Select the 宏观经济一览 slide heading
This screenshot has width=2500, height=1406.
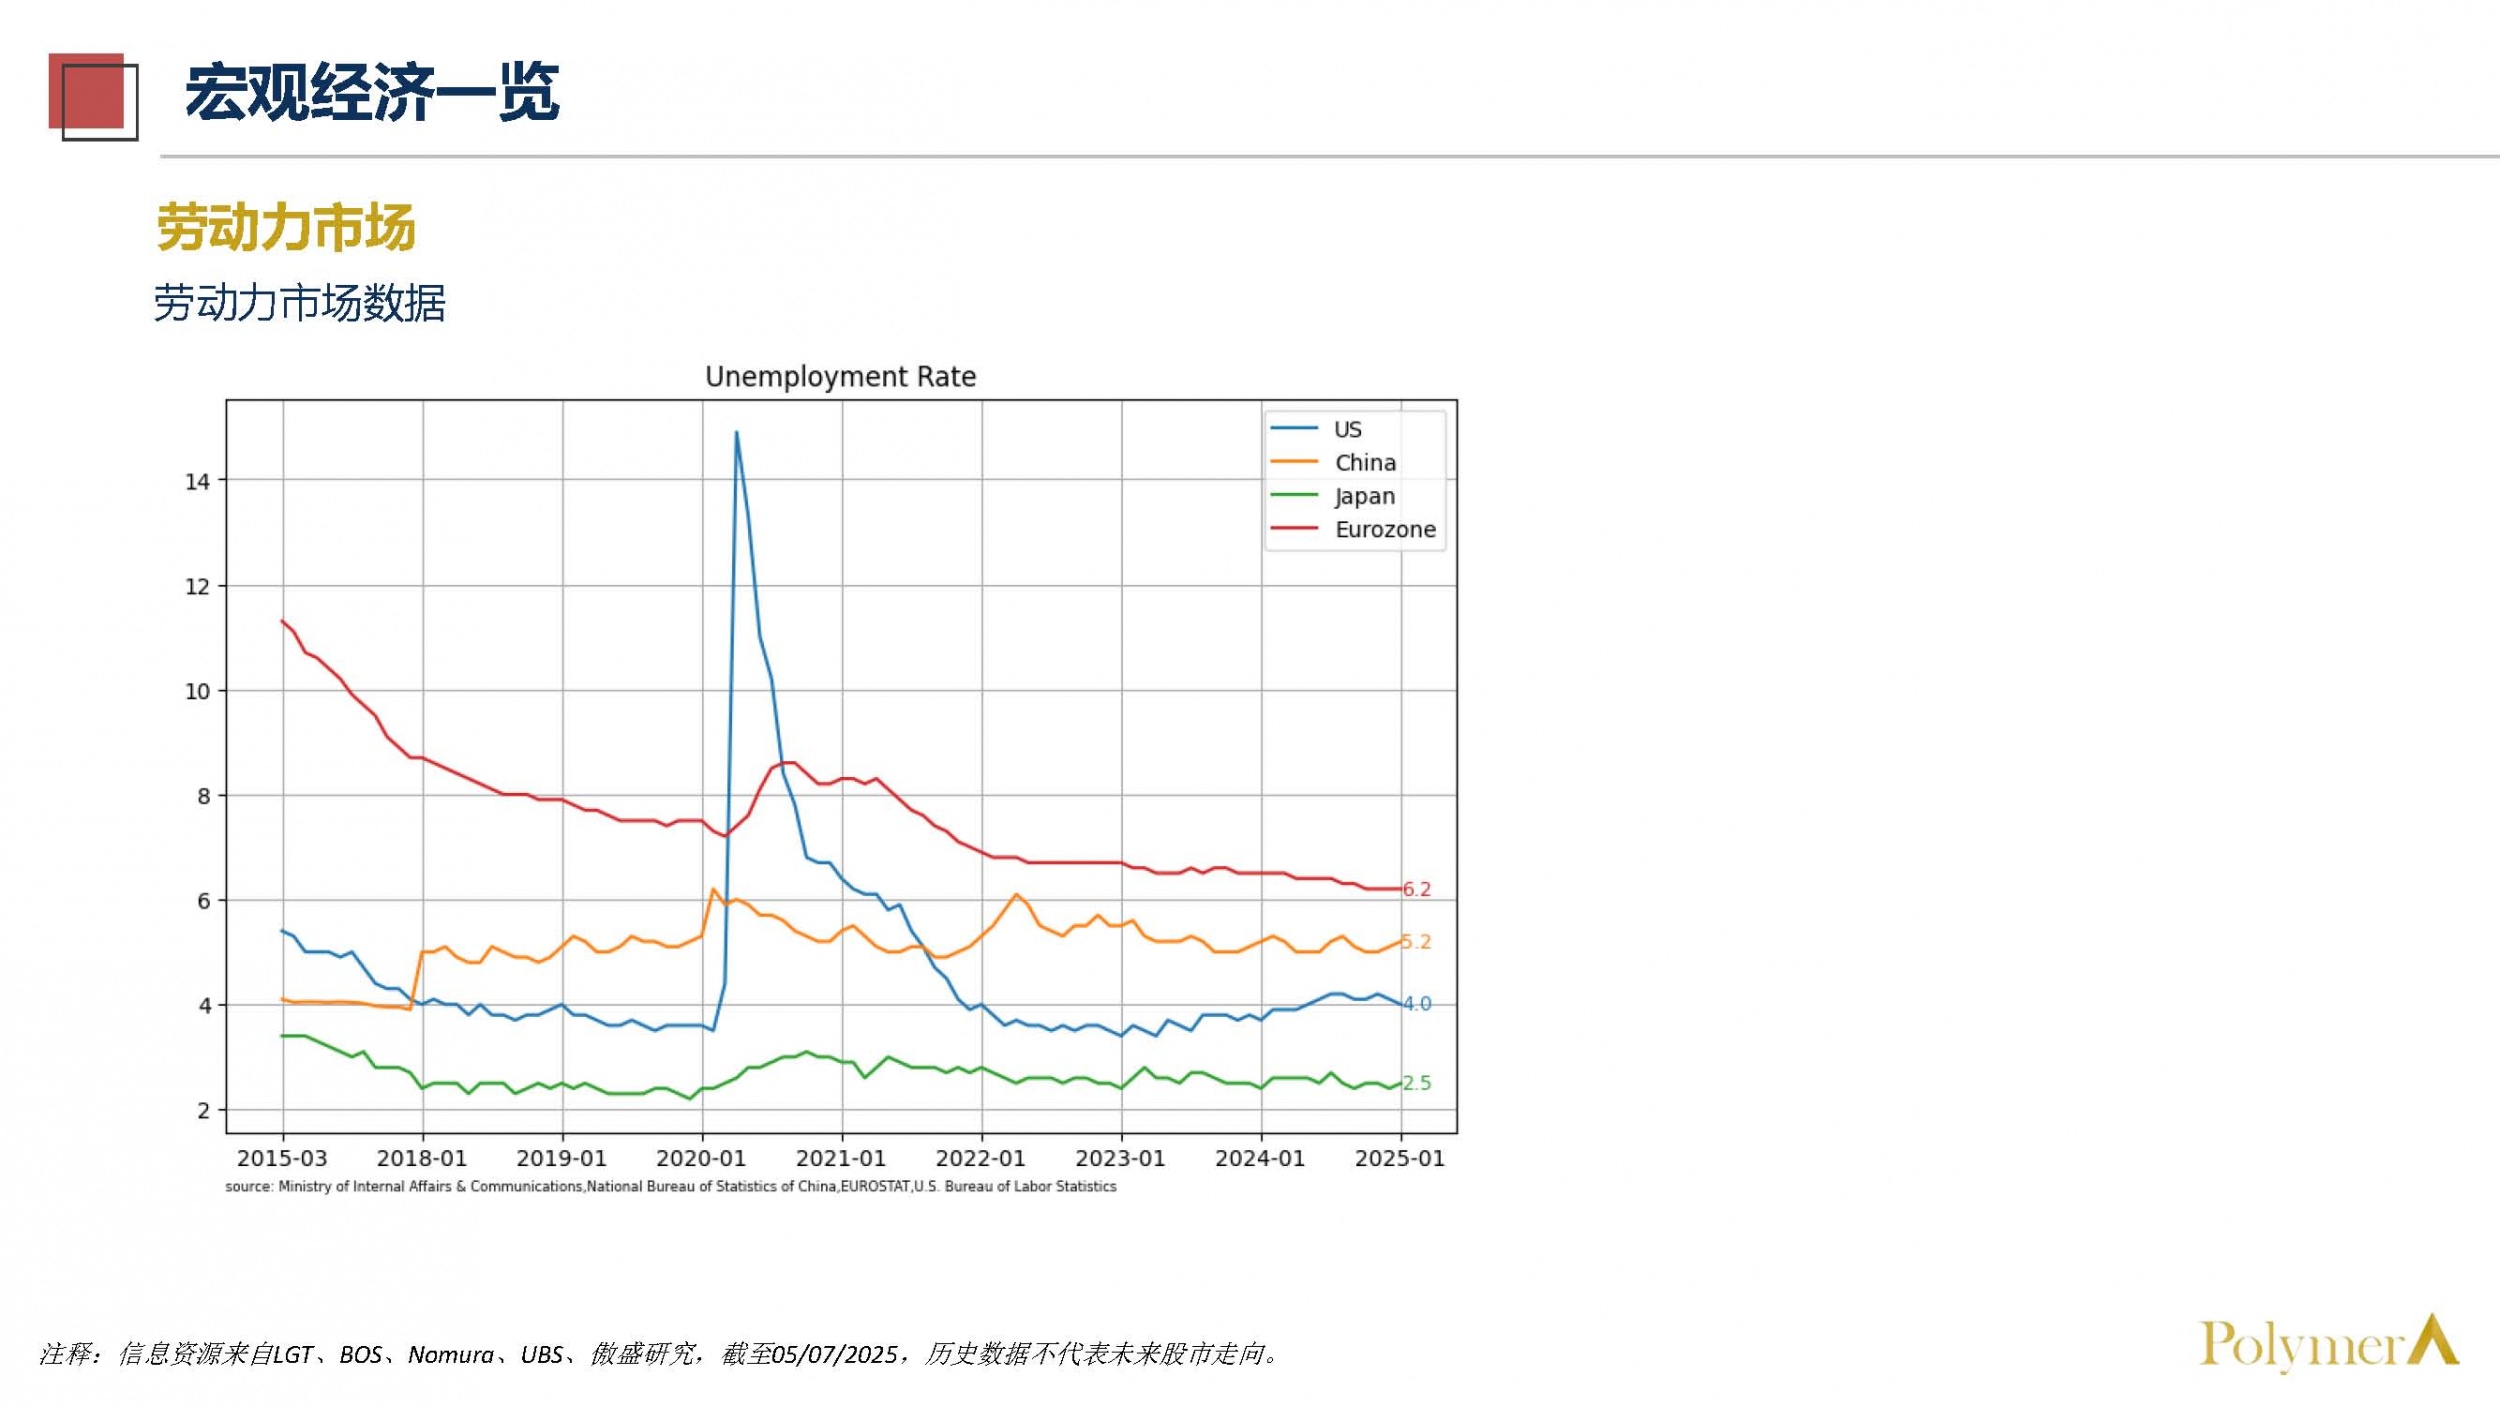click(x=372, y=93)
